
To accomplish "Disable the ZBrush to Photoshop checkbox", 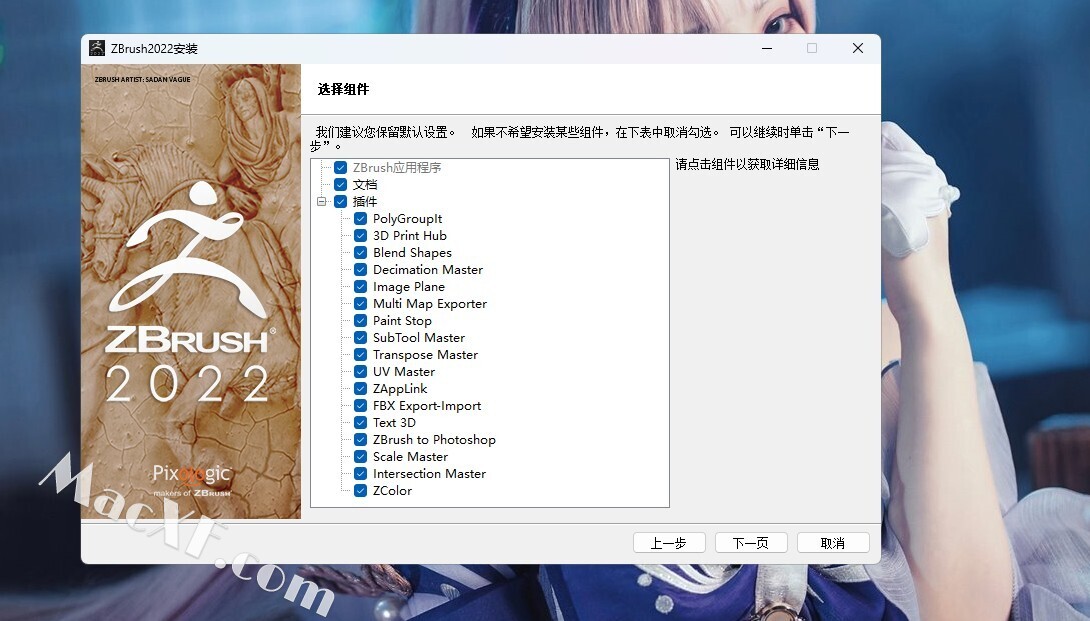I will tap(361, 439).
